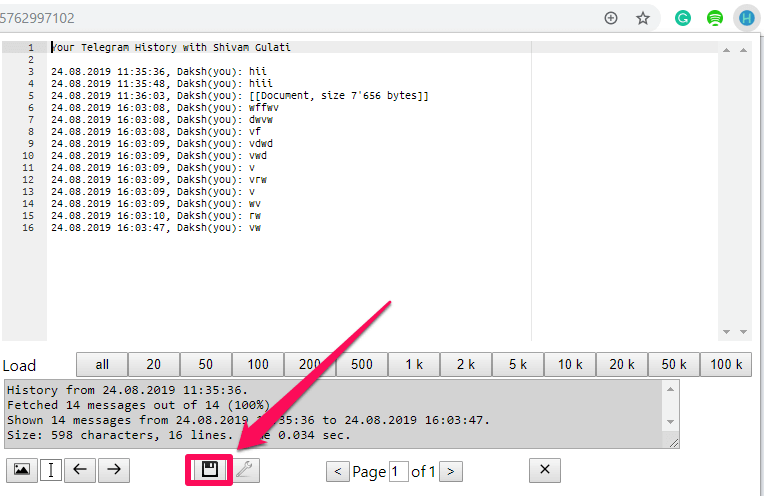Open the Chrome profile avatar H
This screenshot has height=496, width=764.
point(746,19)
